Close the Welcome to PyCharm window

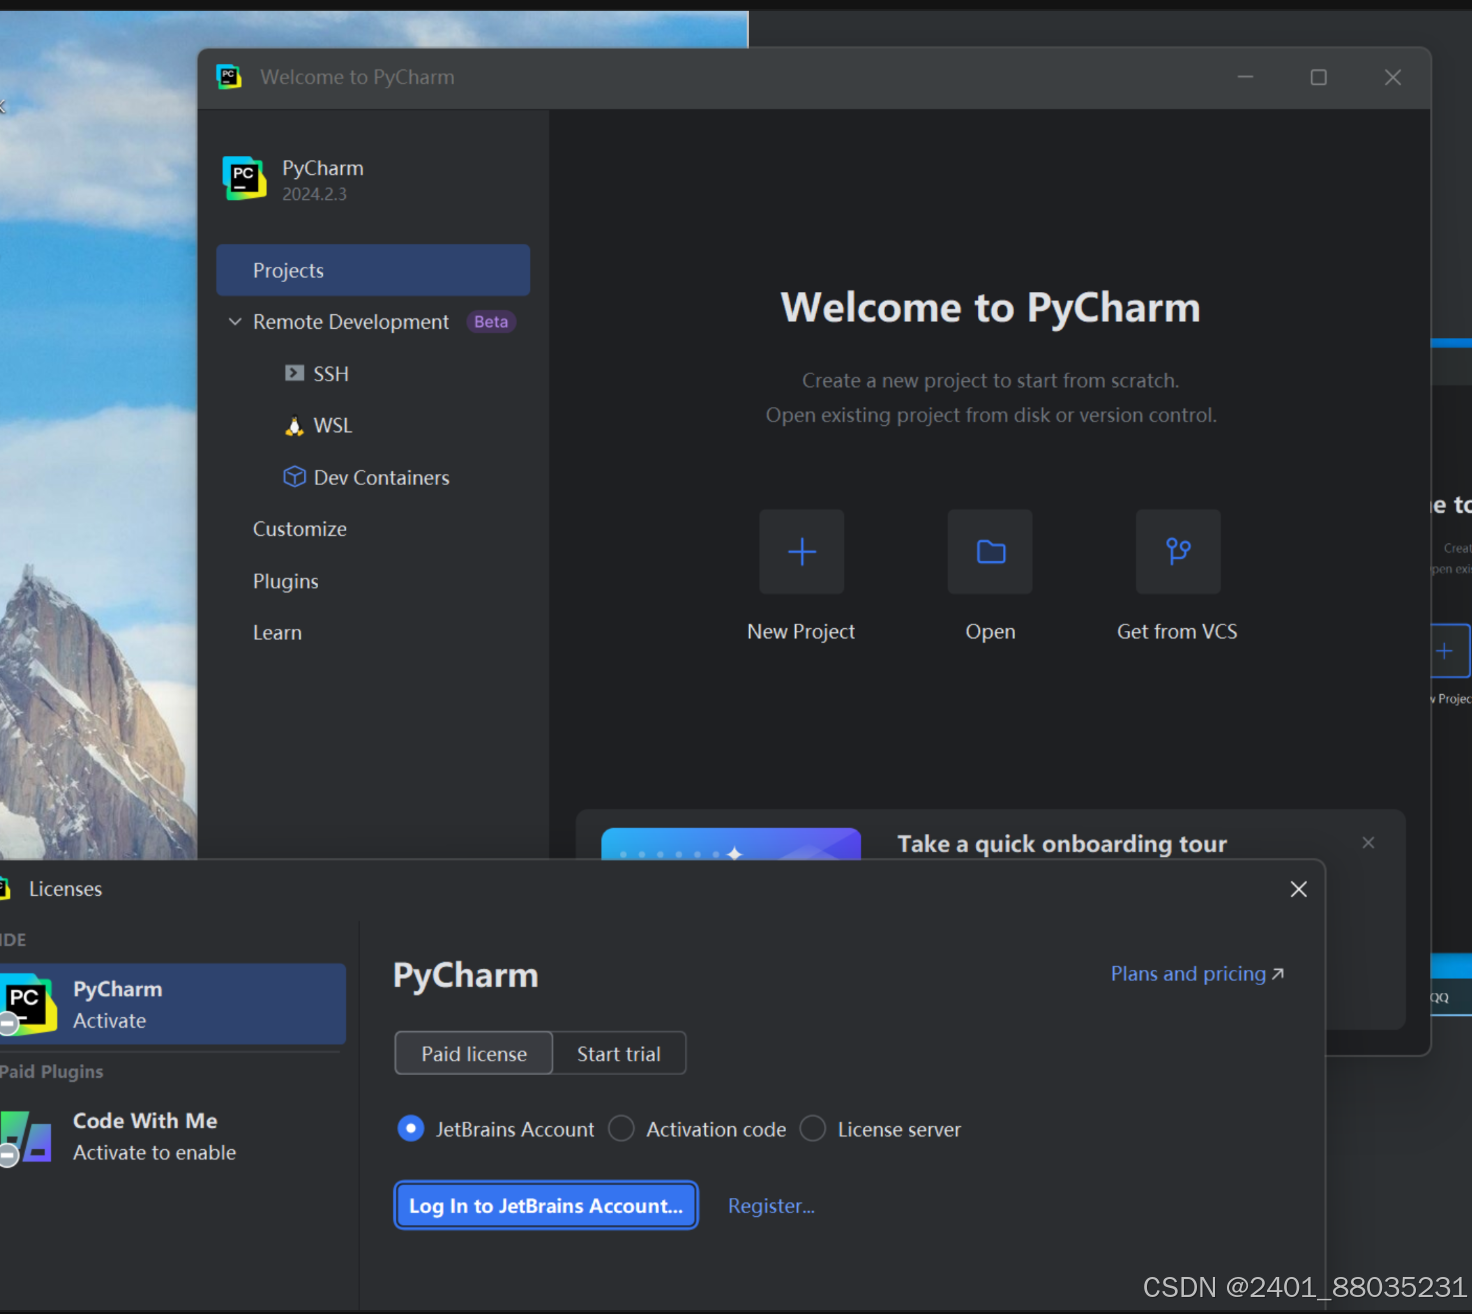[x=1393, y=77]
